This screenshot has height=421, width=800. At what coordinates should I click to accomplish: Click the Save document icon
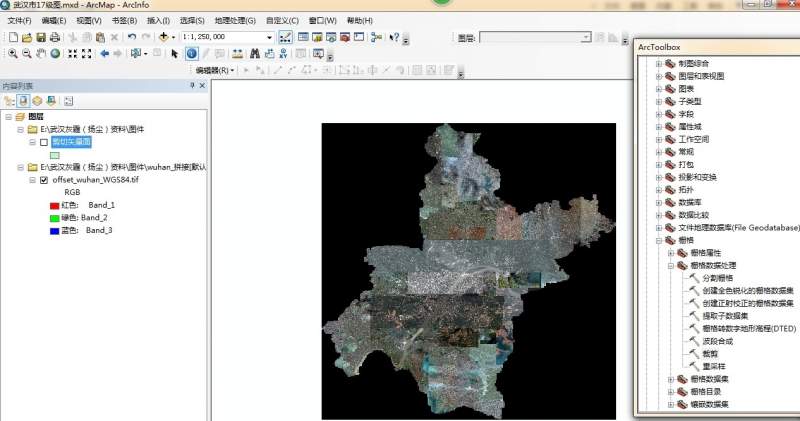tap(41, 37)
